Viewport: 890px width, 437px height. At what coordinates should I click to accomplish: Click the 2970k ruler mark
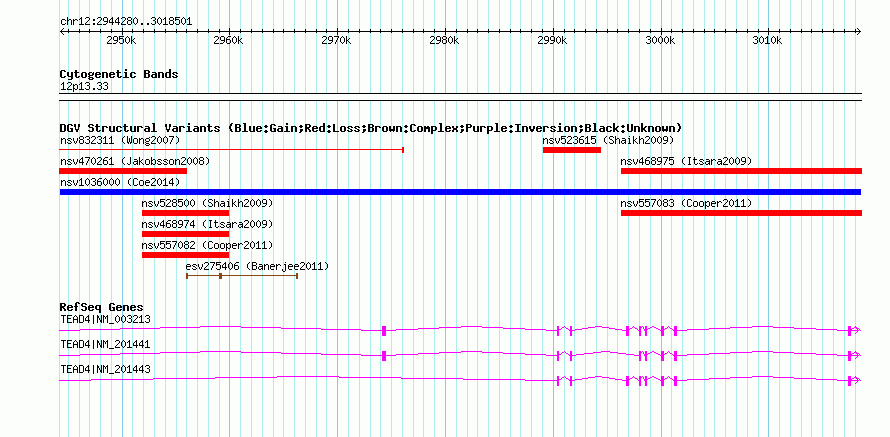click(337, 41)
